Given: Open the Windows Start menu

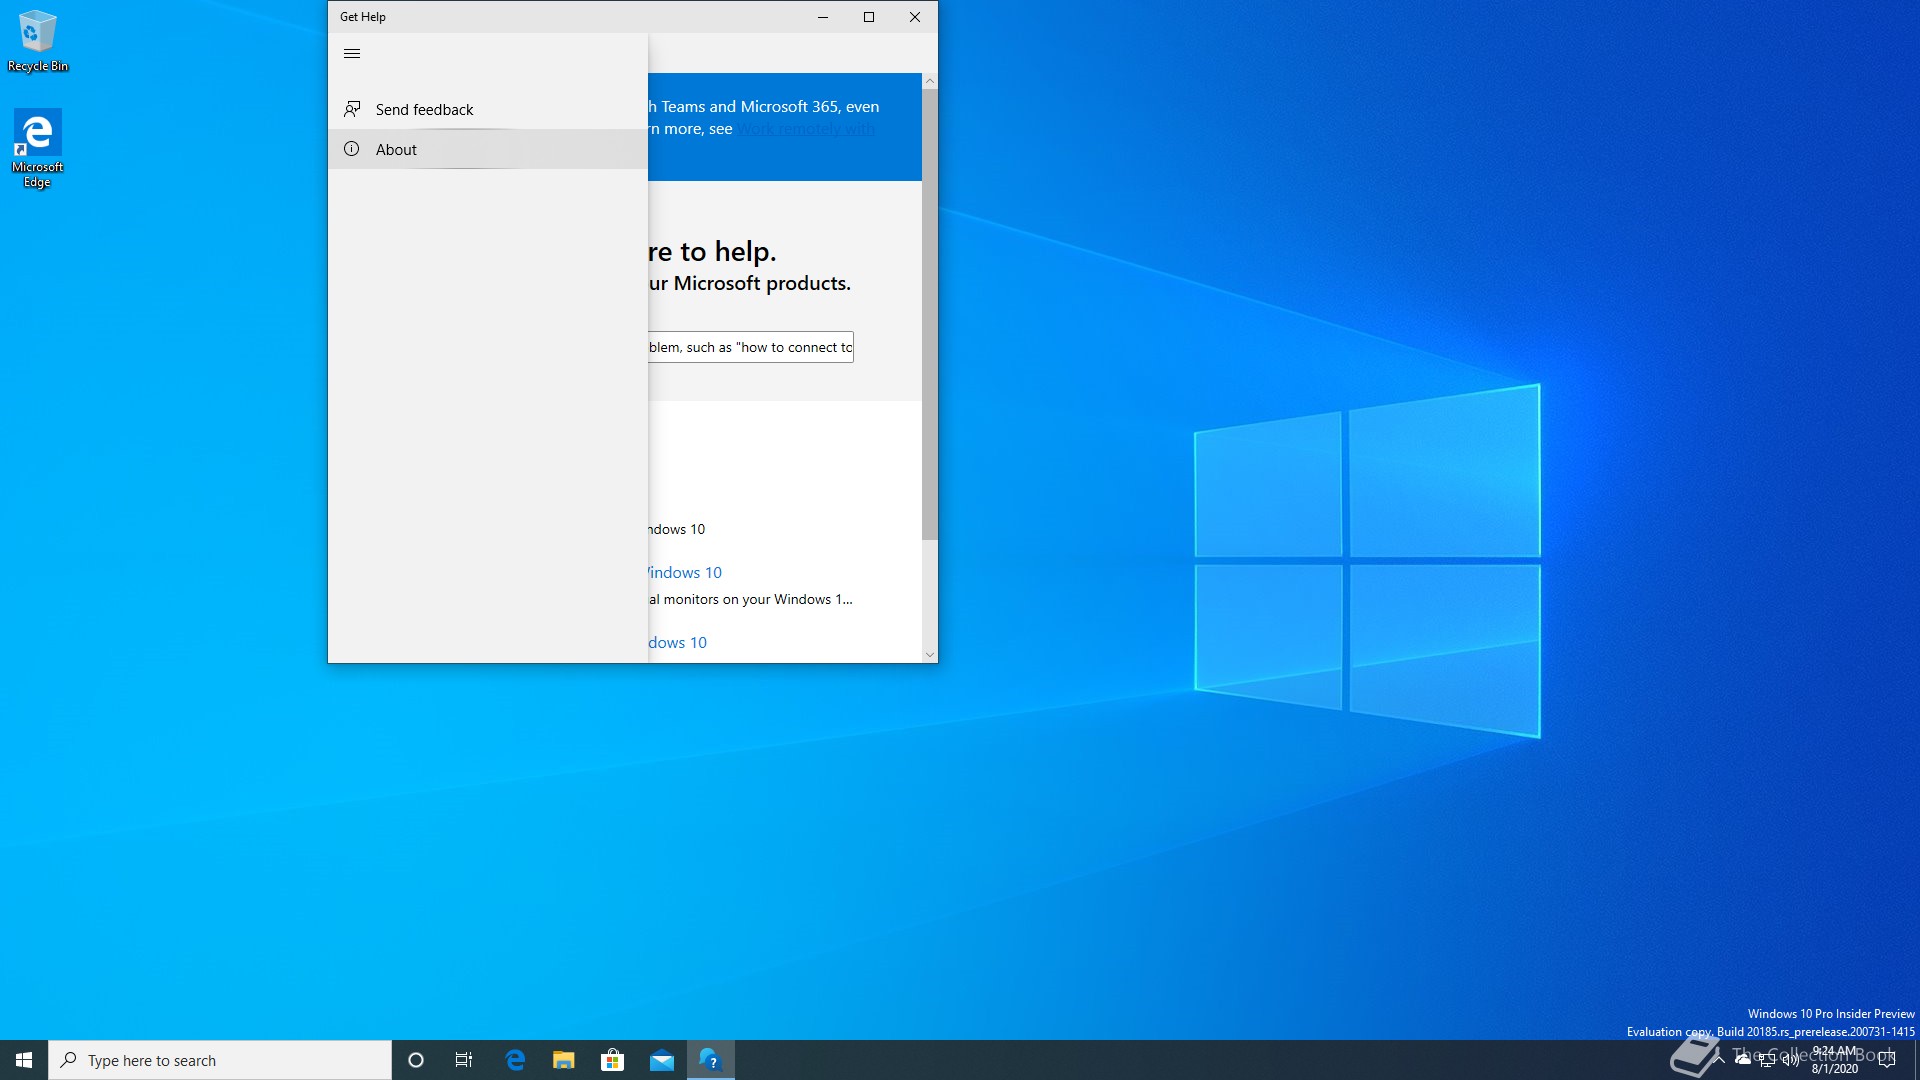Looking at the screenshot, I should [x=24, y=1060].
